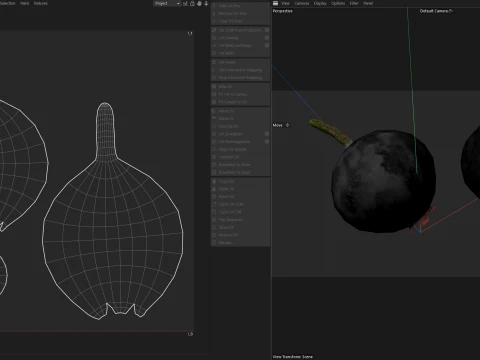
Task: Choose Align UV Islands
Action: 240,149
